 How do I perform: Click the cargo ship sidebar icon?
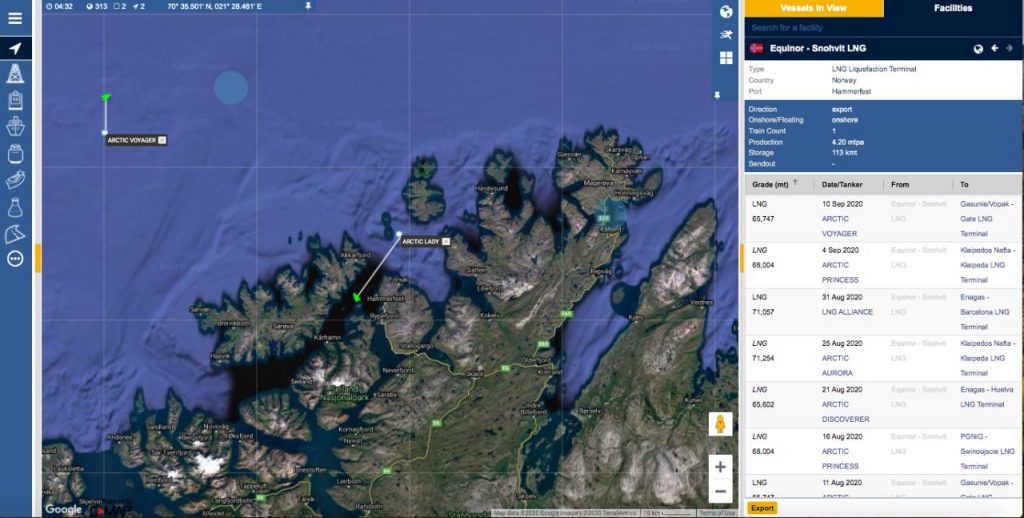(x=15, y=127)
